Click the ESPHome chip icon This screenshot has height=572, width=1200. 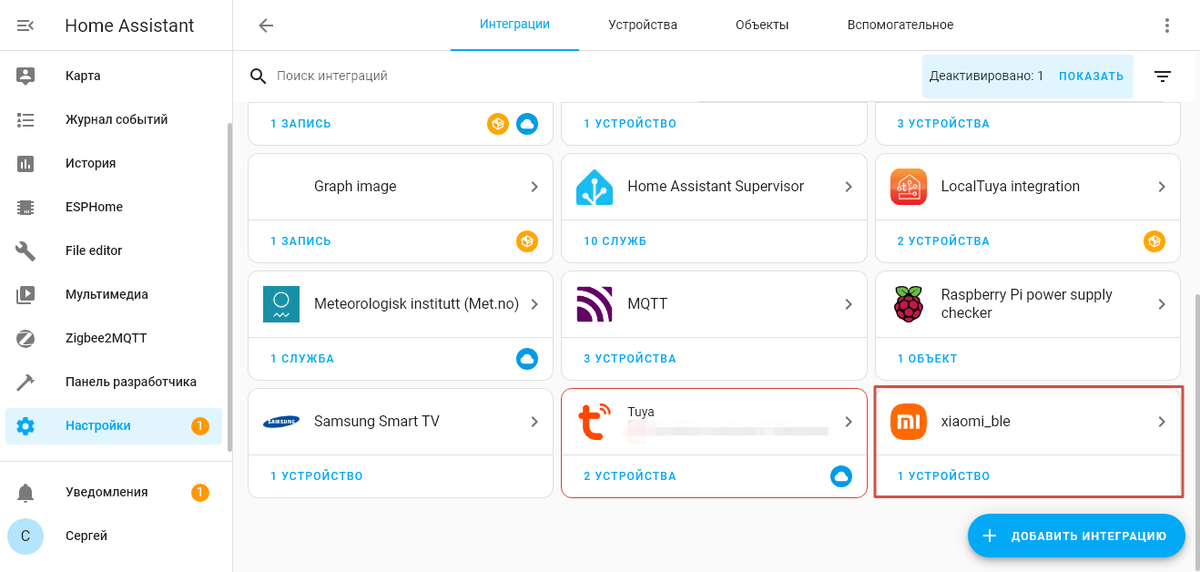pyautogui.click(x=26, y=207)
